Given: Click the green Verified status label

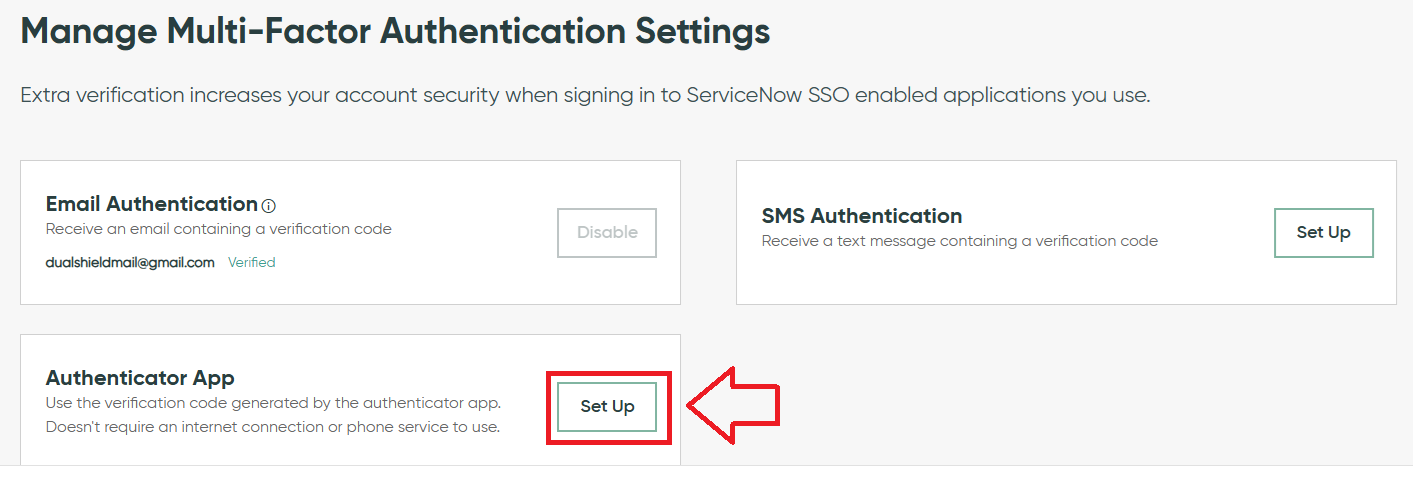Looking at the screenshot, I should click(251, 263).
